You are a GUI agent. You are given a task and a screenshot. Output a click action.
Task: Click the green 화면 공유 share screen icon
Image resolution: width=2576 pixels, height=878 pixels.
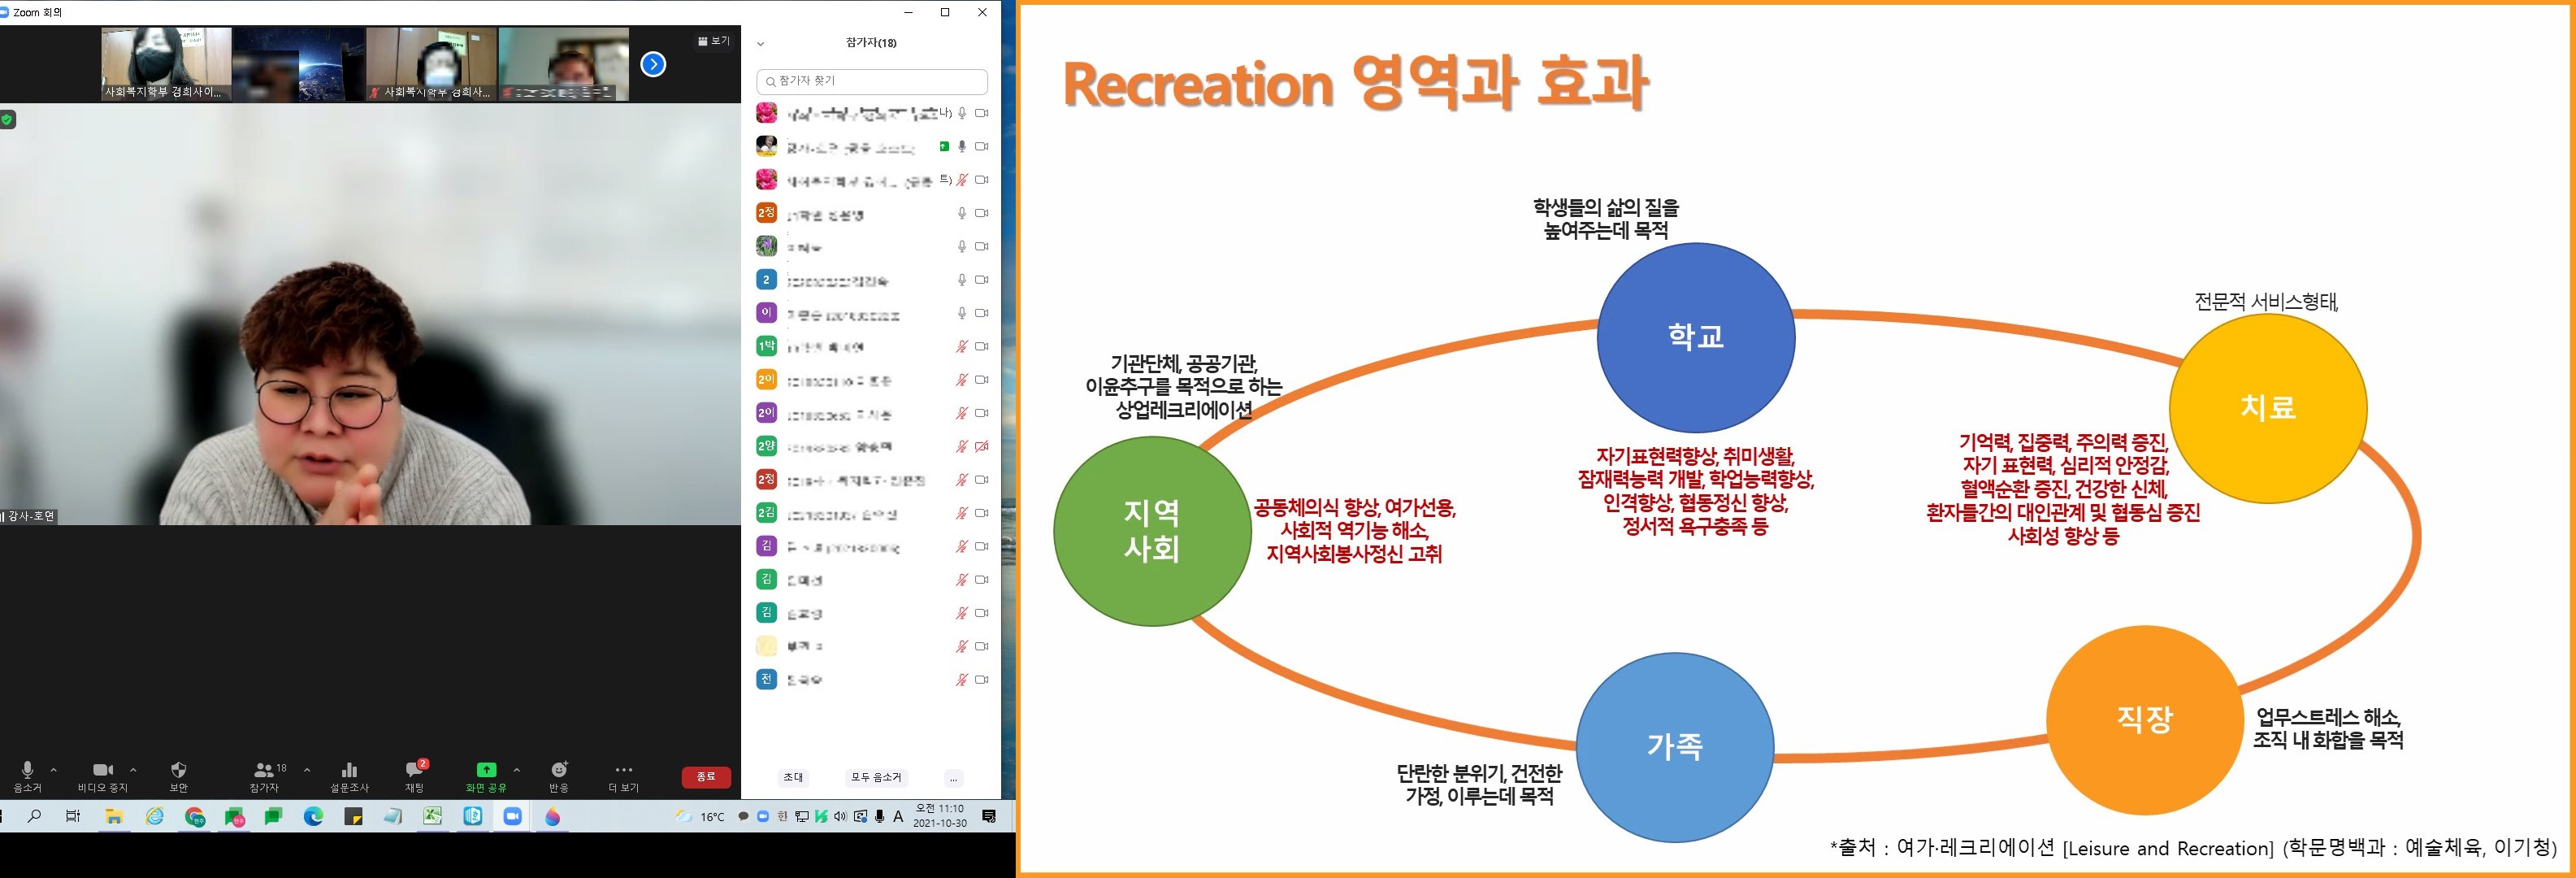486,770
